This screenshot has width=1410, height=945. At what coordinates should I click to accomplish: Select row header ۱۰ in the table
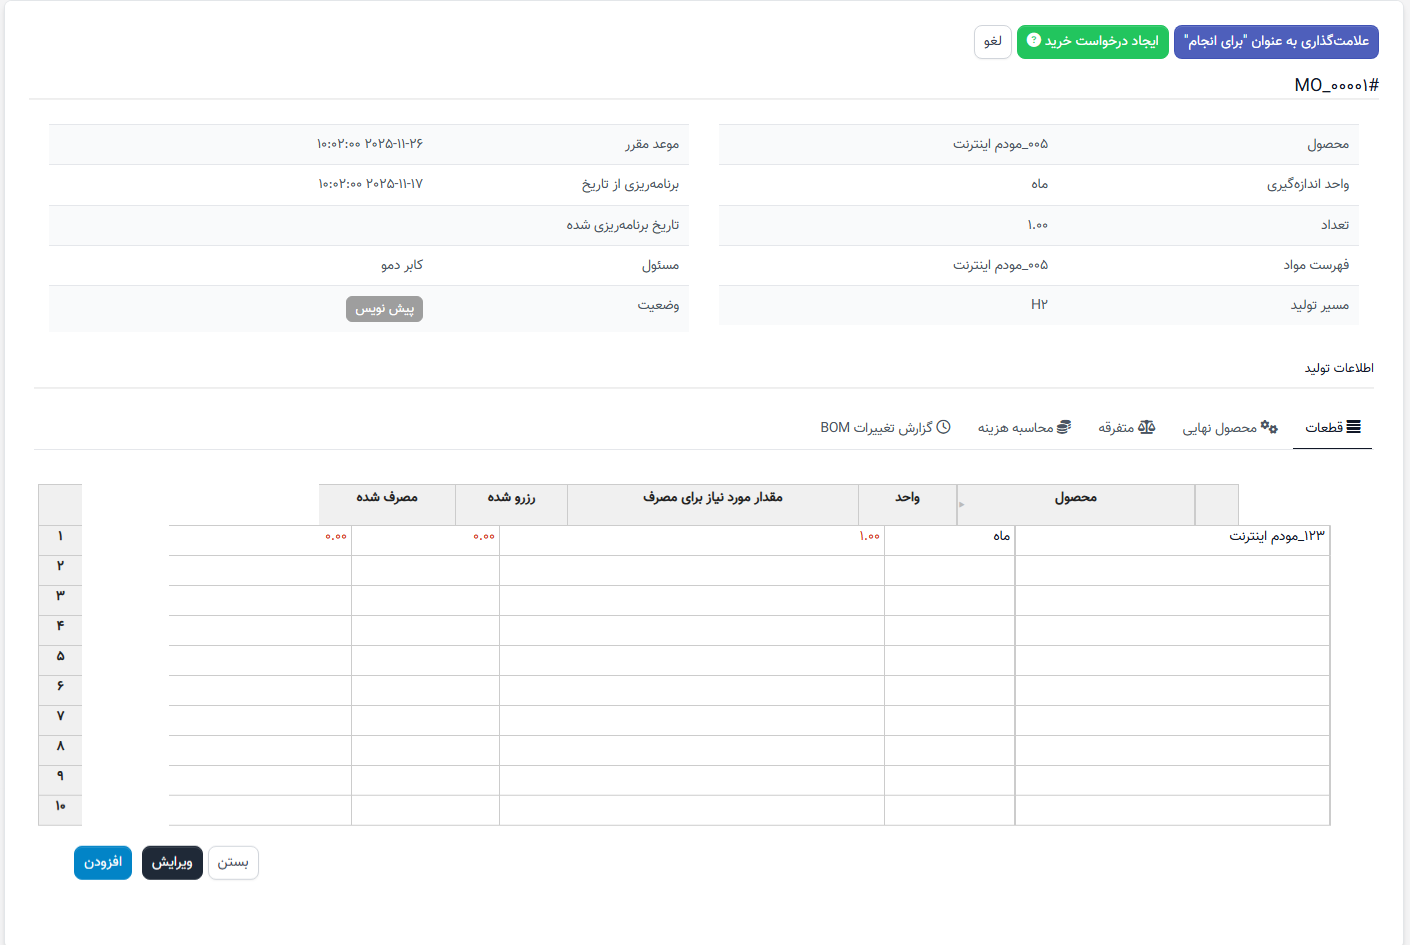click(60, 811)
